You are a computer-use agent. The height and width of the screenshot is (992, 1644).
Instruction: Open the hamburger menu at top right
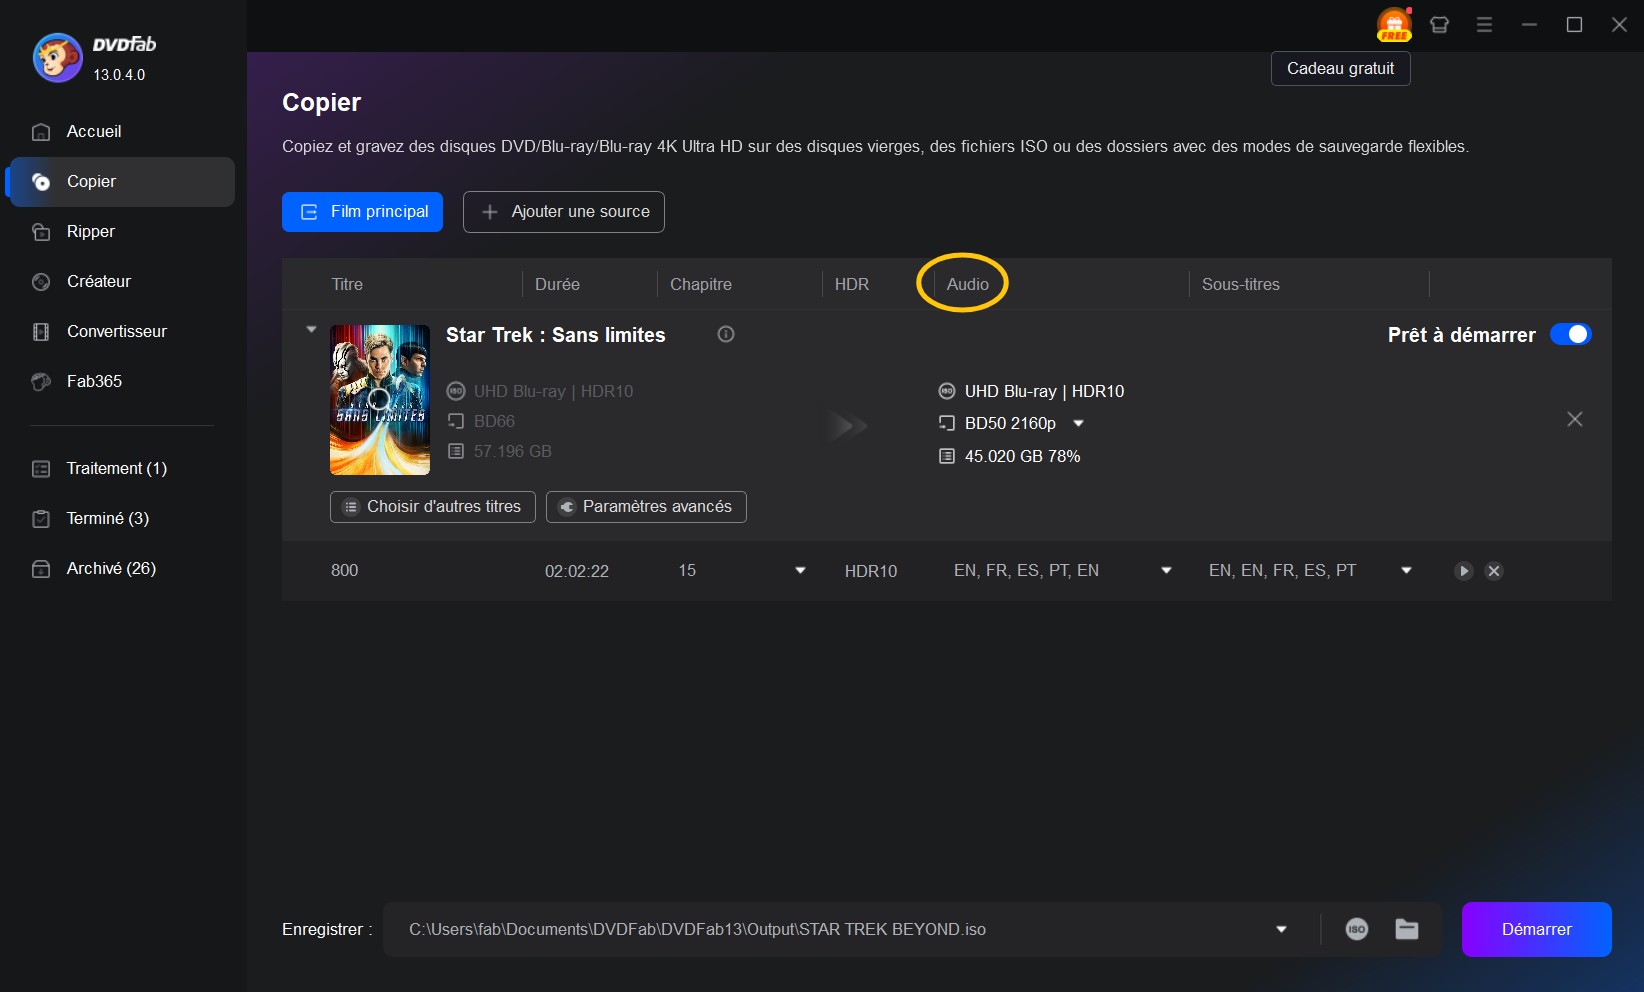1484,24
